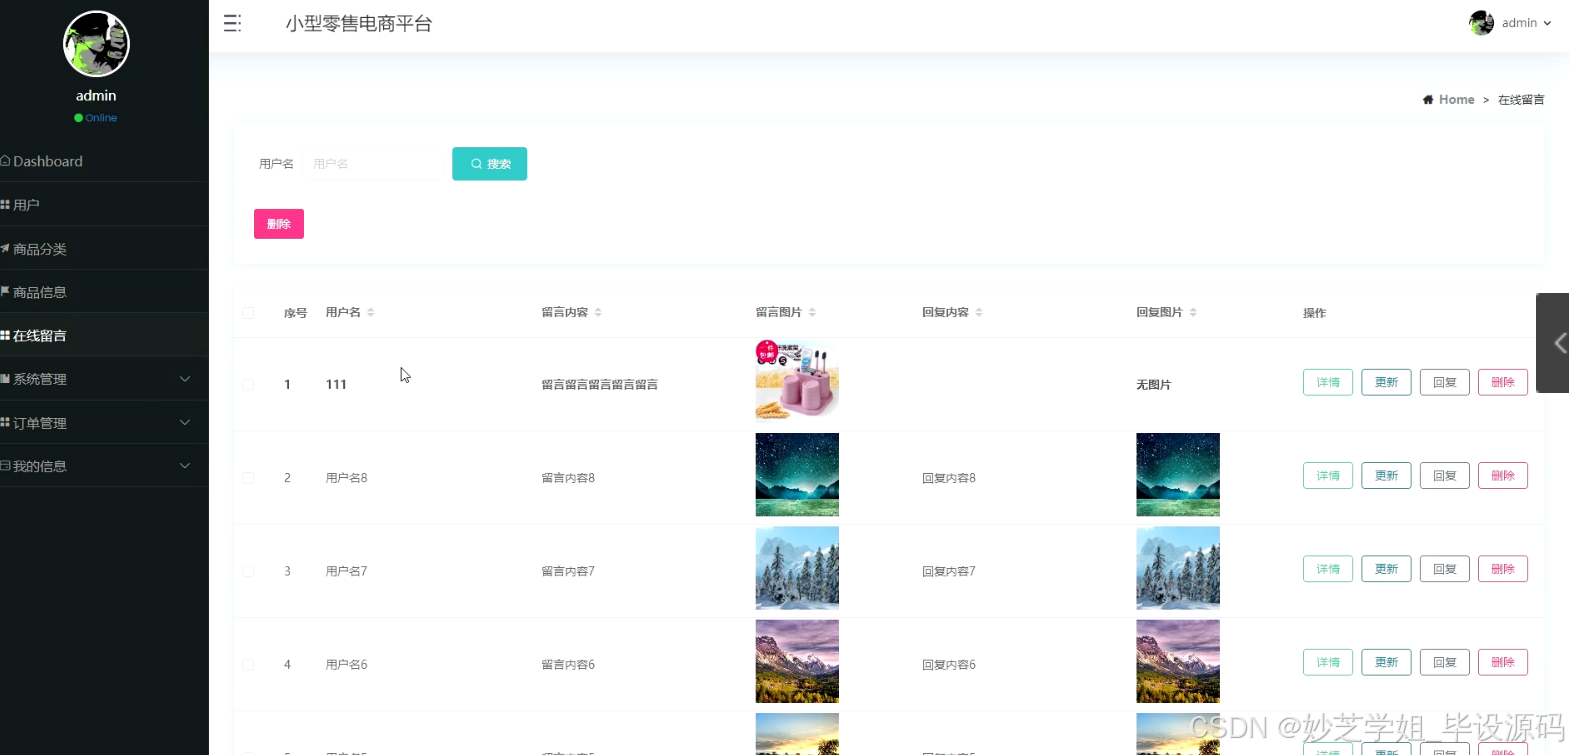Check the row for 用户名6
The width and height of the screenshot is (1569, 755).
point(248,664)
